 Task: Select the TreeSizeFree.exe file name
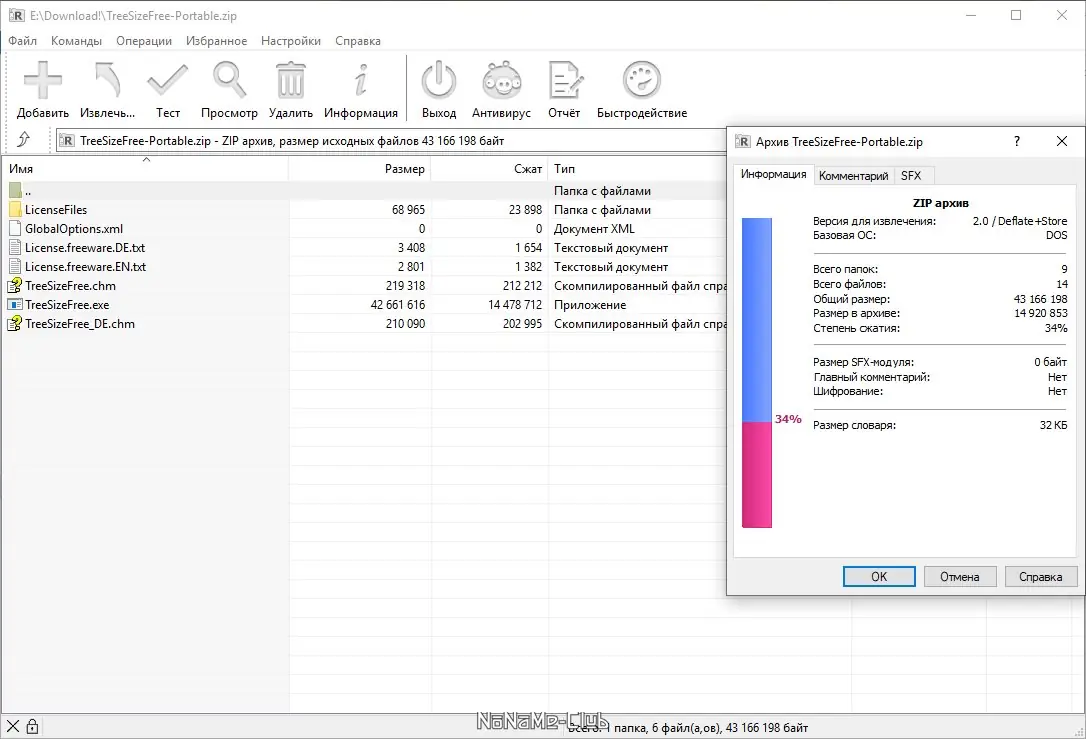pos(67,304)
